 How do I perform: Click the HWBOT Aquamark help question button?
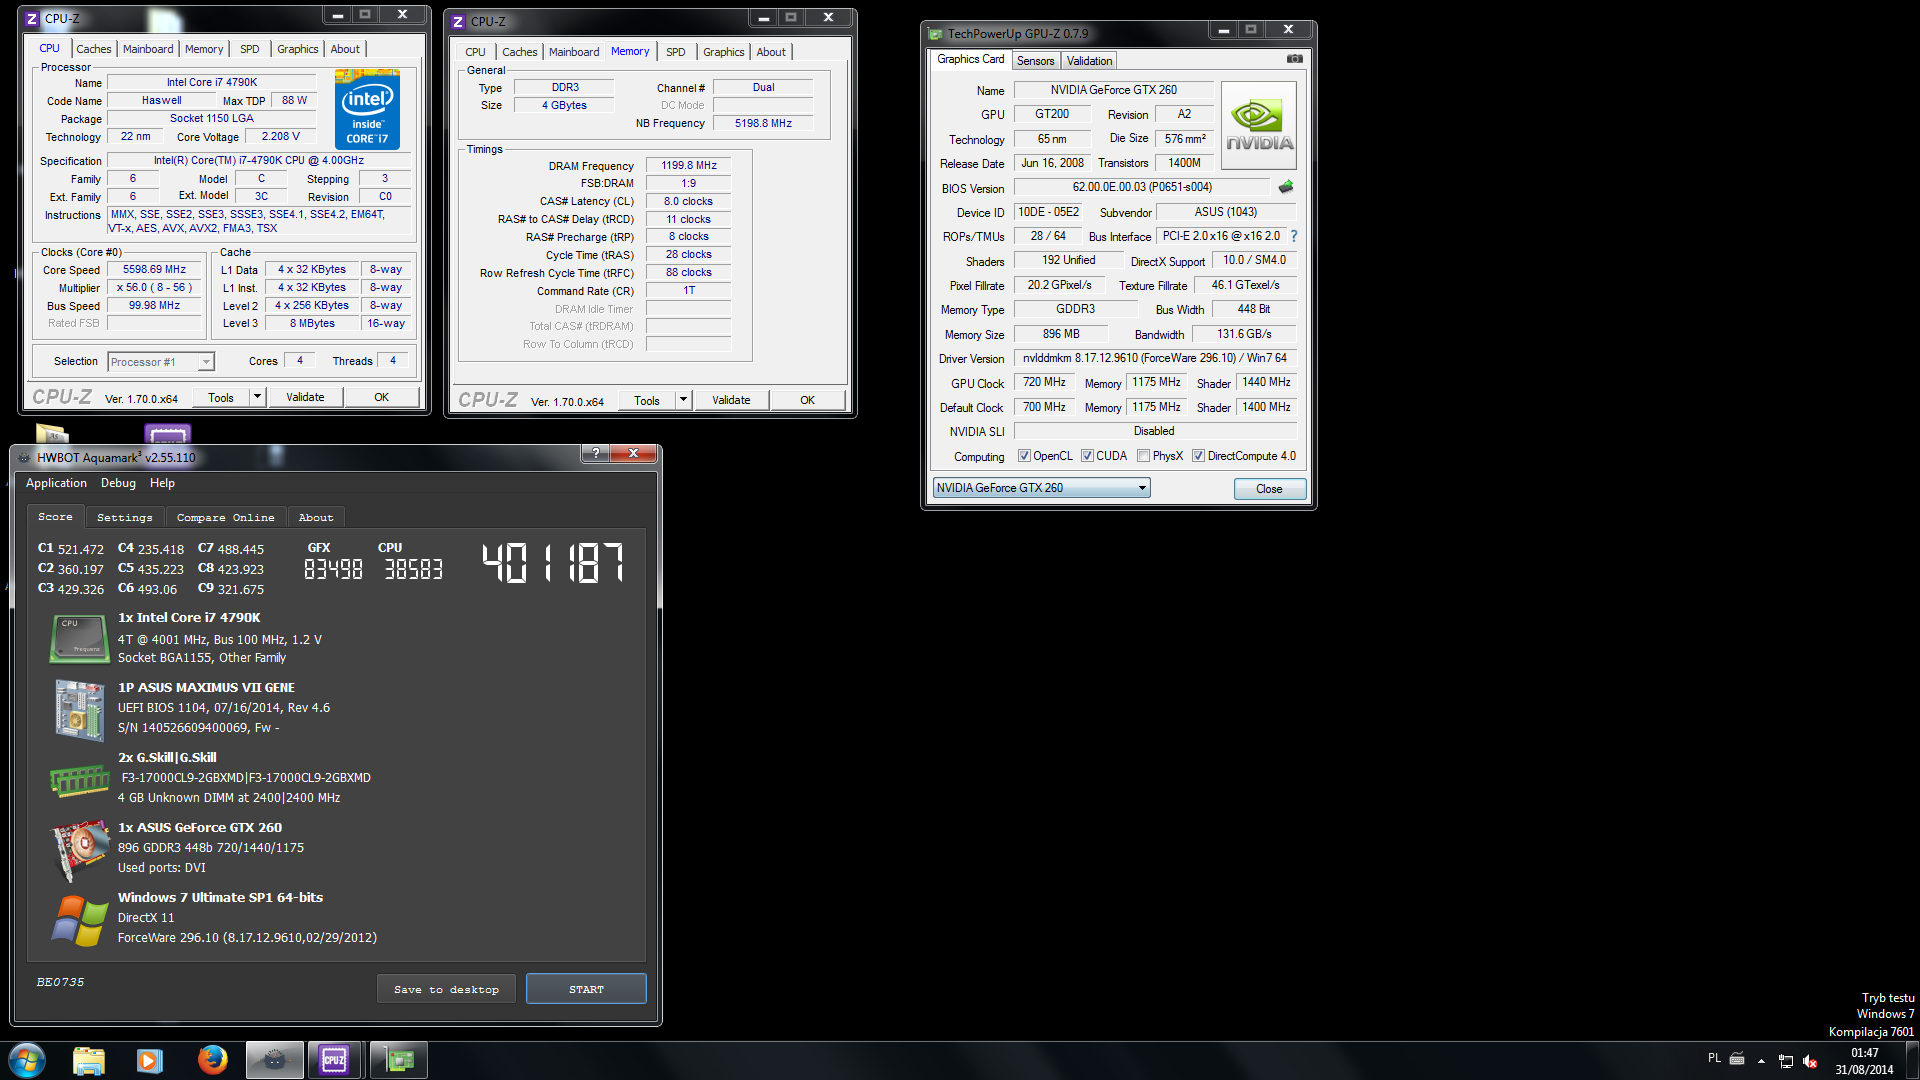click(595, 453)
